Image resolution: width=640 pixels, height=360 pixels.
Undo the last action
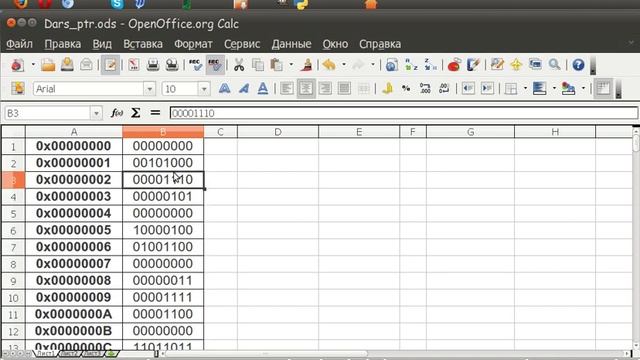329,65
